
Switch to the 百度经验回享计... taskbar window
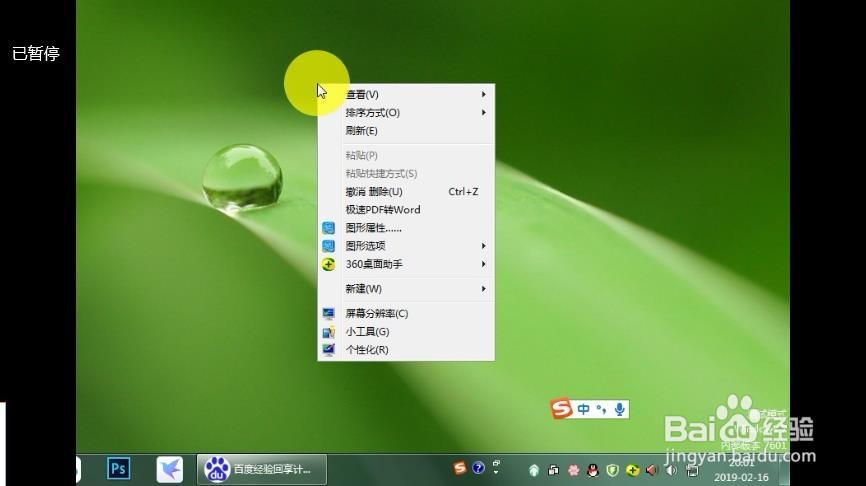pos(262,469)
